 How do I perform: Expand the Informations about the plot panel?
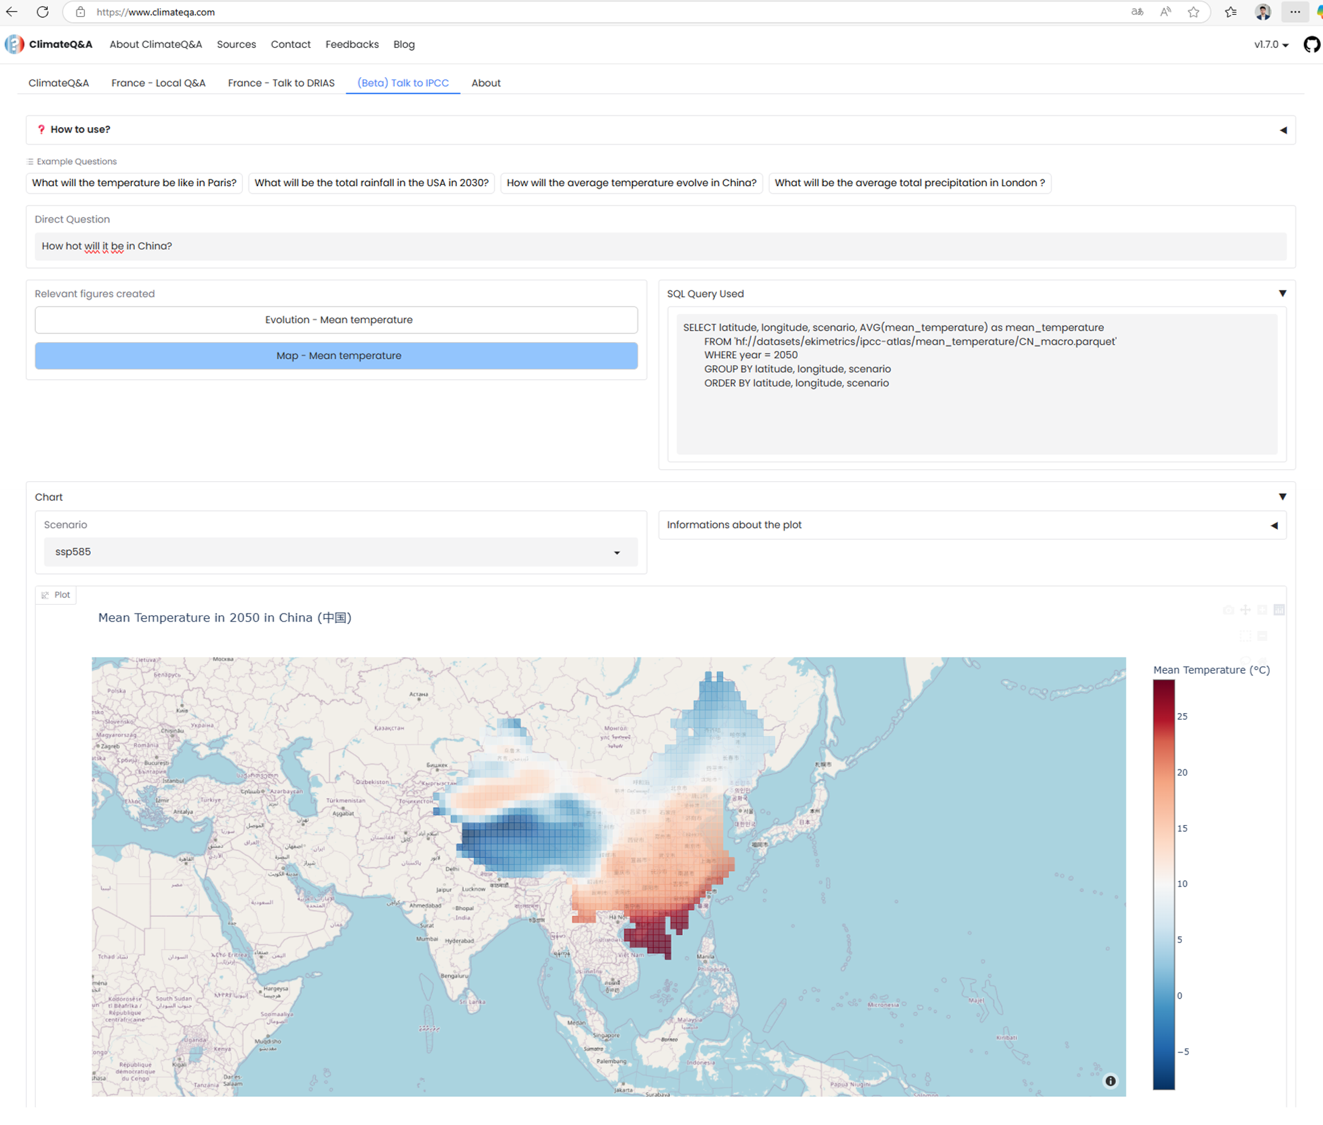pyautogui.click(x=1274, y=525)
